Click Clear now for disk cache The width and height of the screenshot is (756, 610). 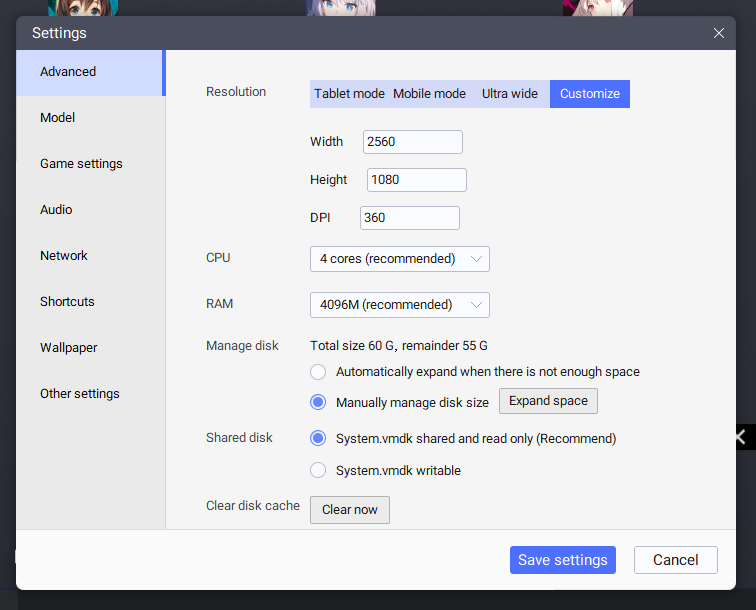pos(350,510)
